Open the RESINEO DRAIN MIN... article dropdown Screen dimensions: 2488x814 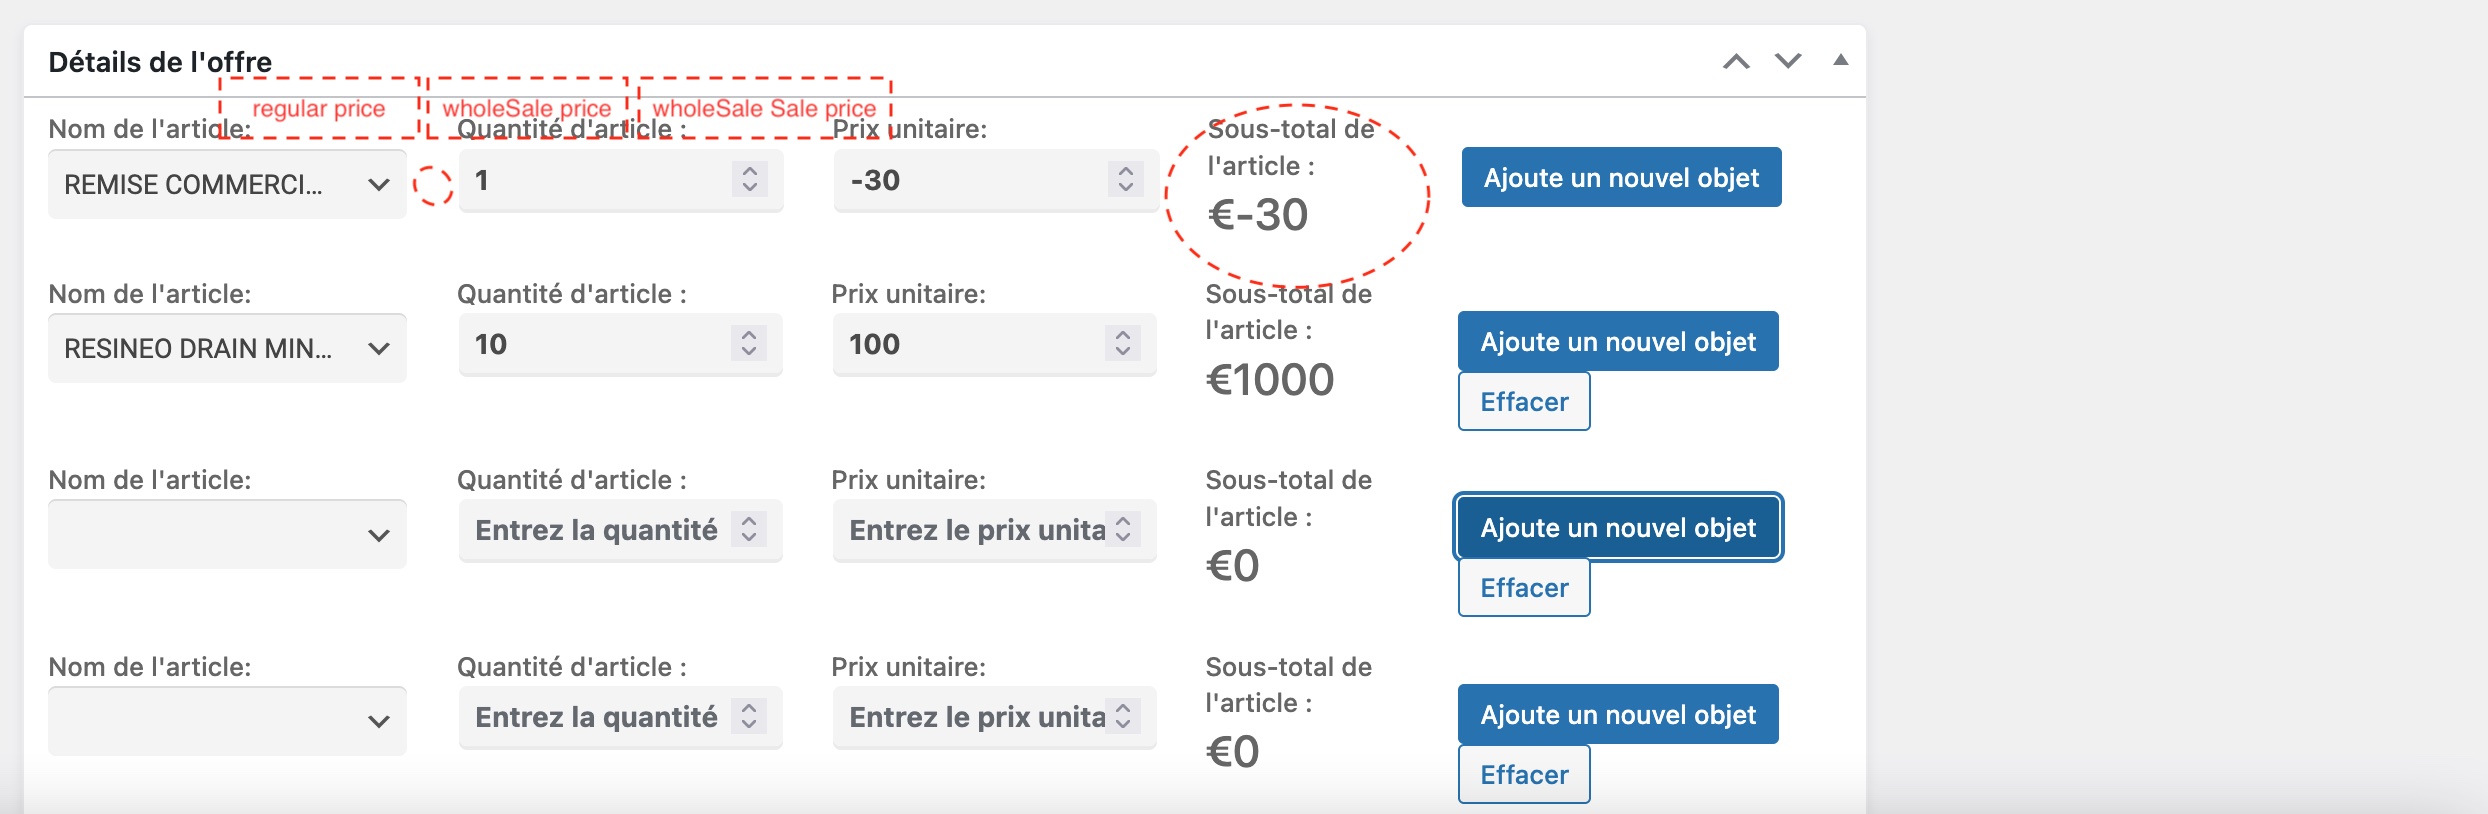tap(227, 348)
